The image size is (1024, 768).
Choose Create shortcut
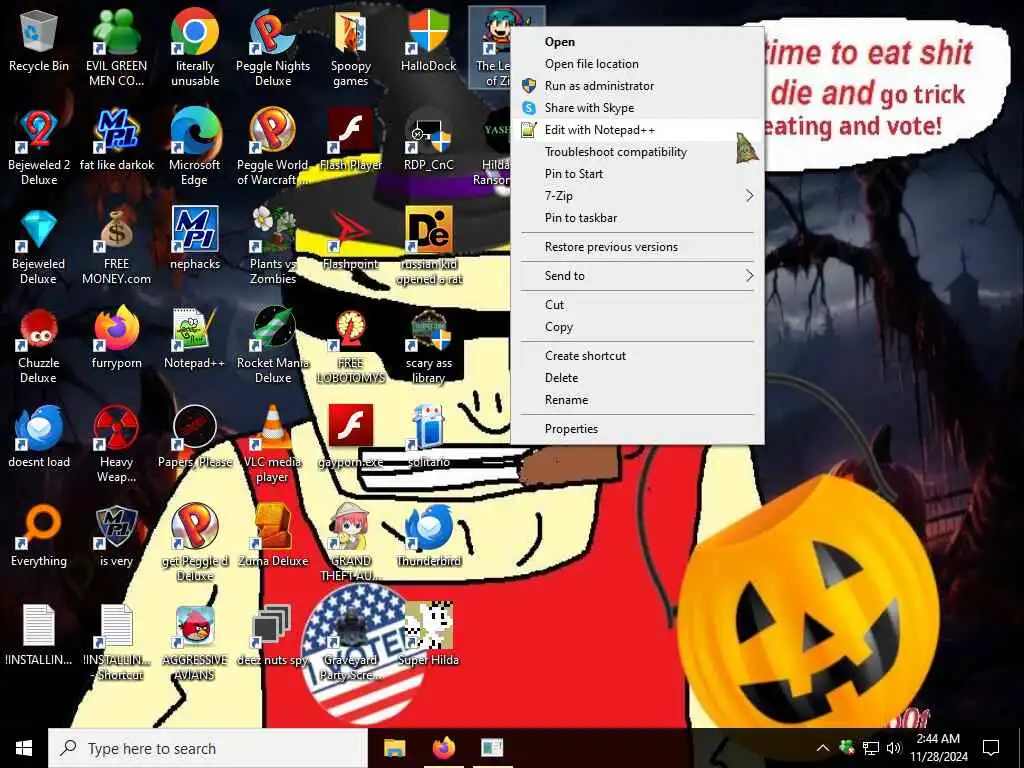(637, 356)
